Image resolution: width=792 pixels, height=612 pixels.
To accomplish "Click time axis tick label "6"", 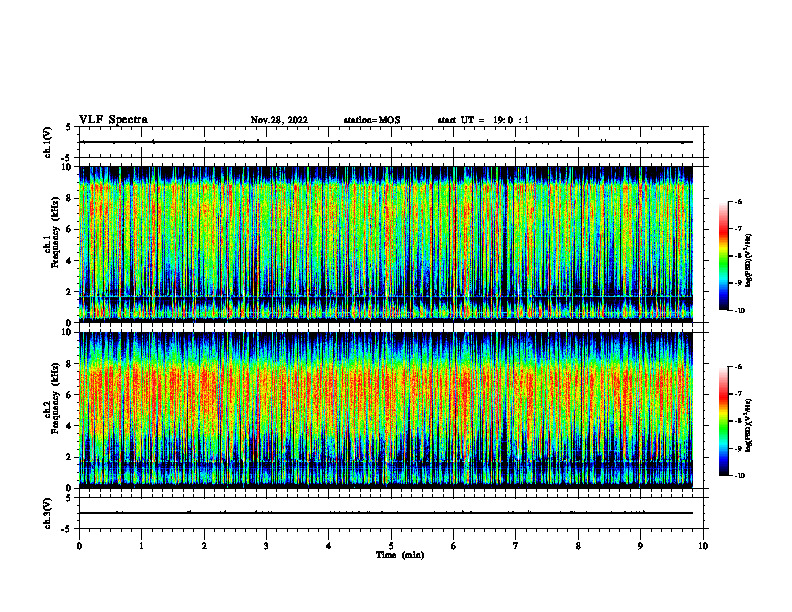I will (454, 546).
